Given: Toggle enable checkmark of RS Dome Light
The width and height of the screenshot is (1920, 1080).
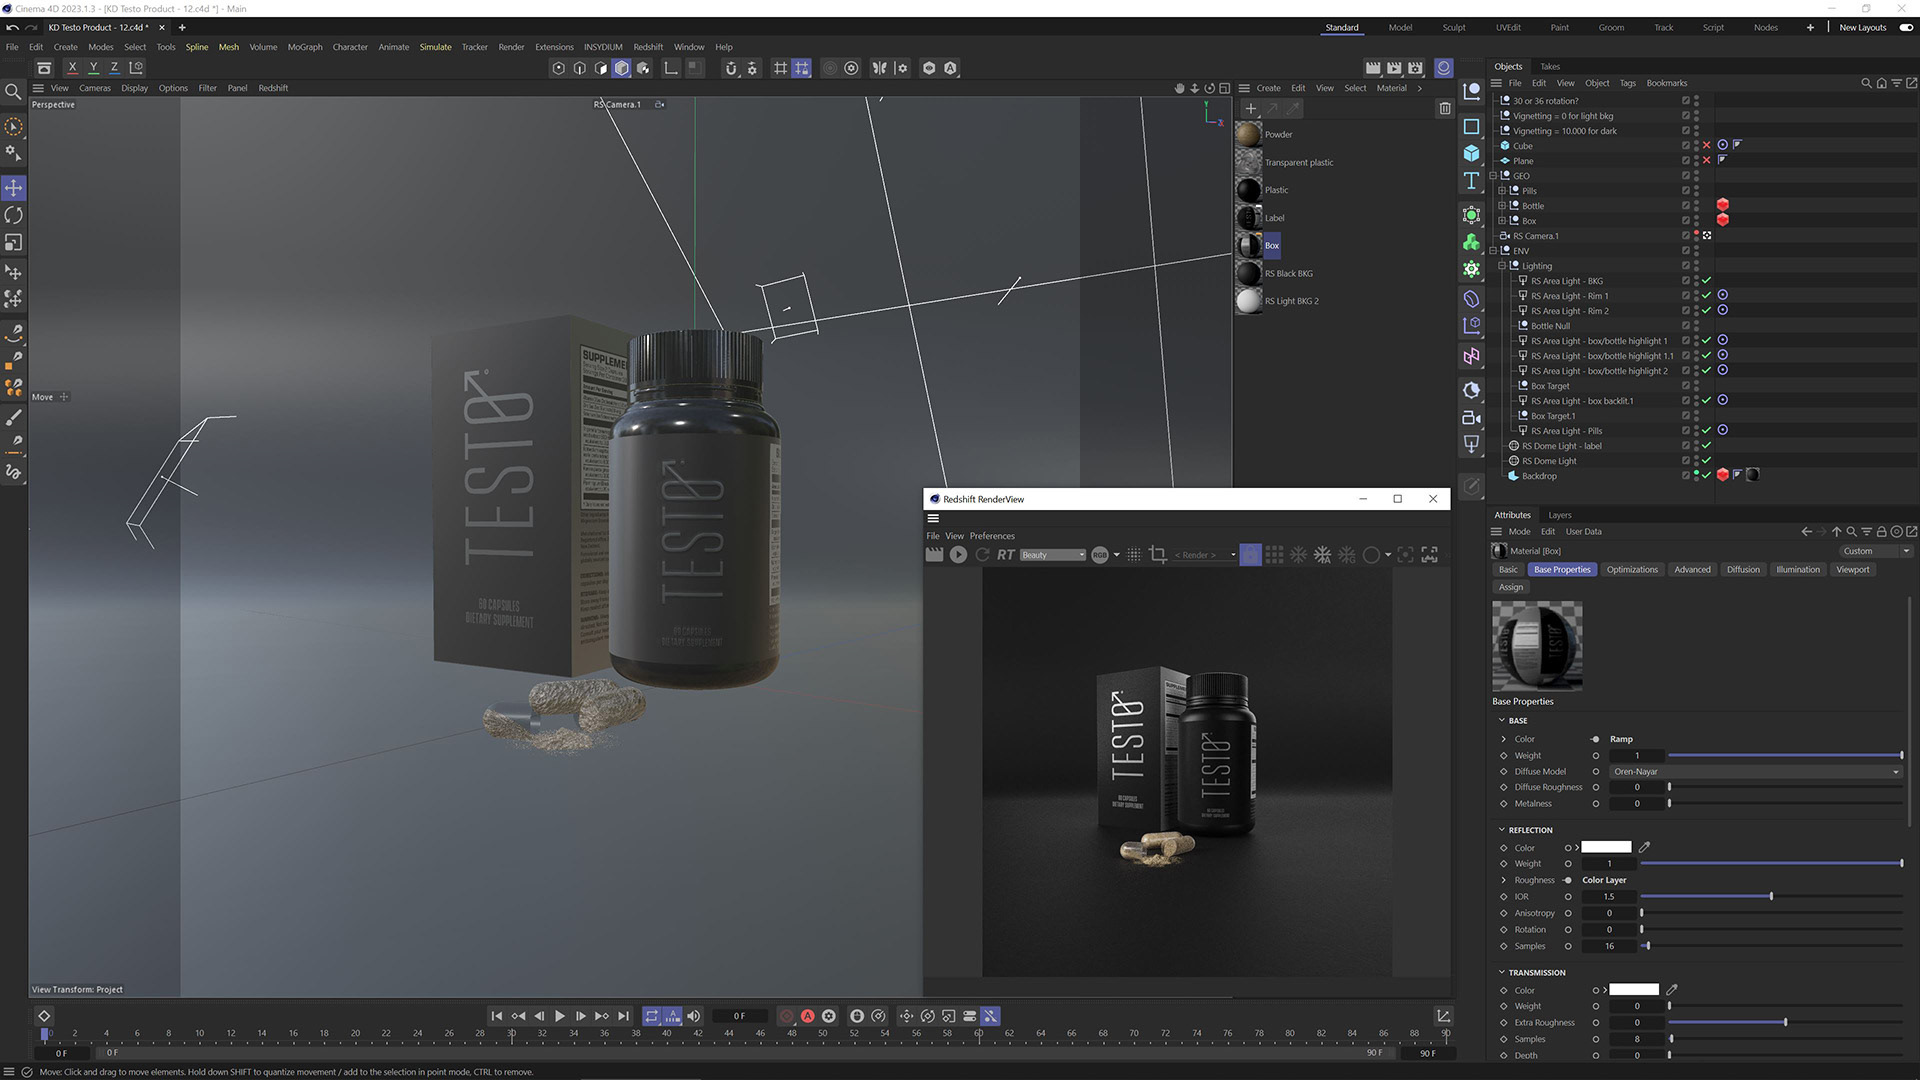Looking at the screenshot, I should [1707, 461].
